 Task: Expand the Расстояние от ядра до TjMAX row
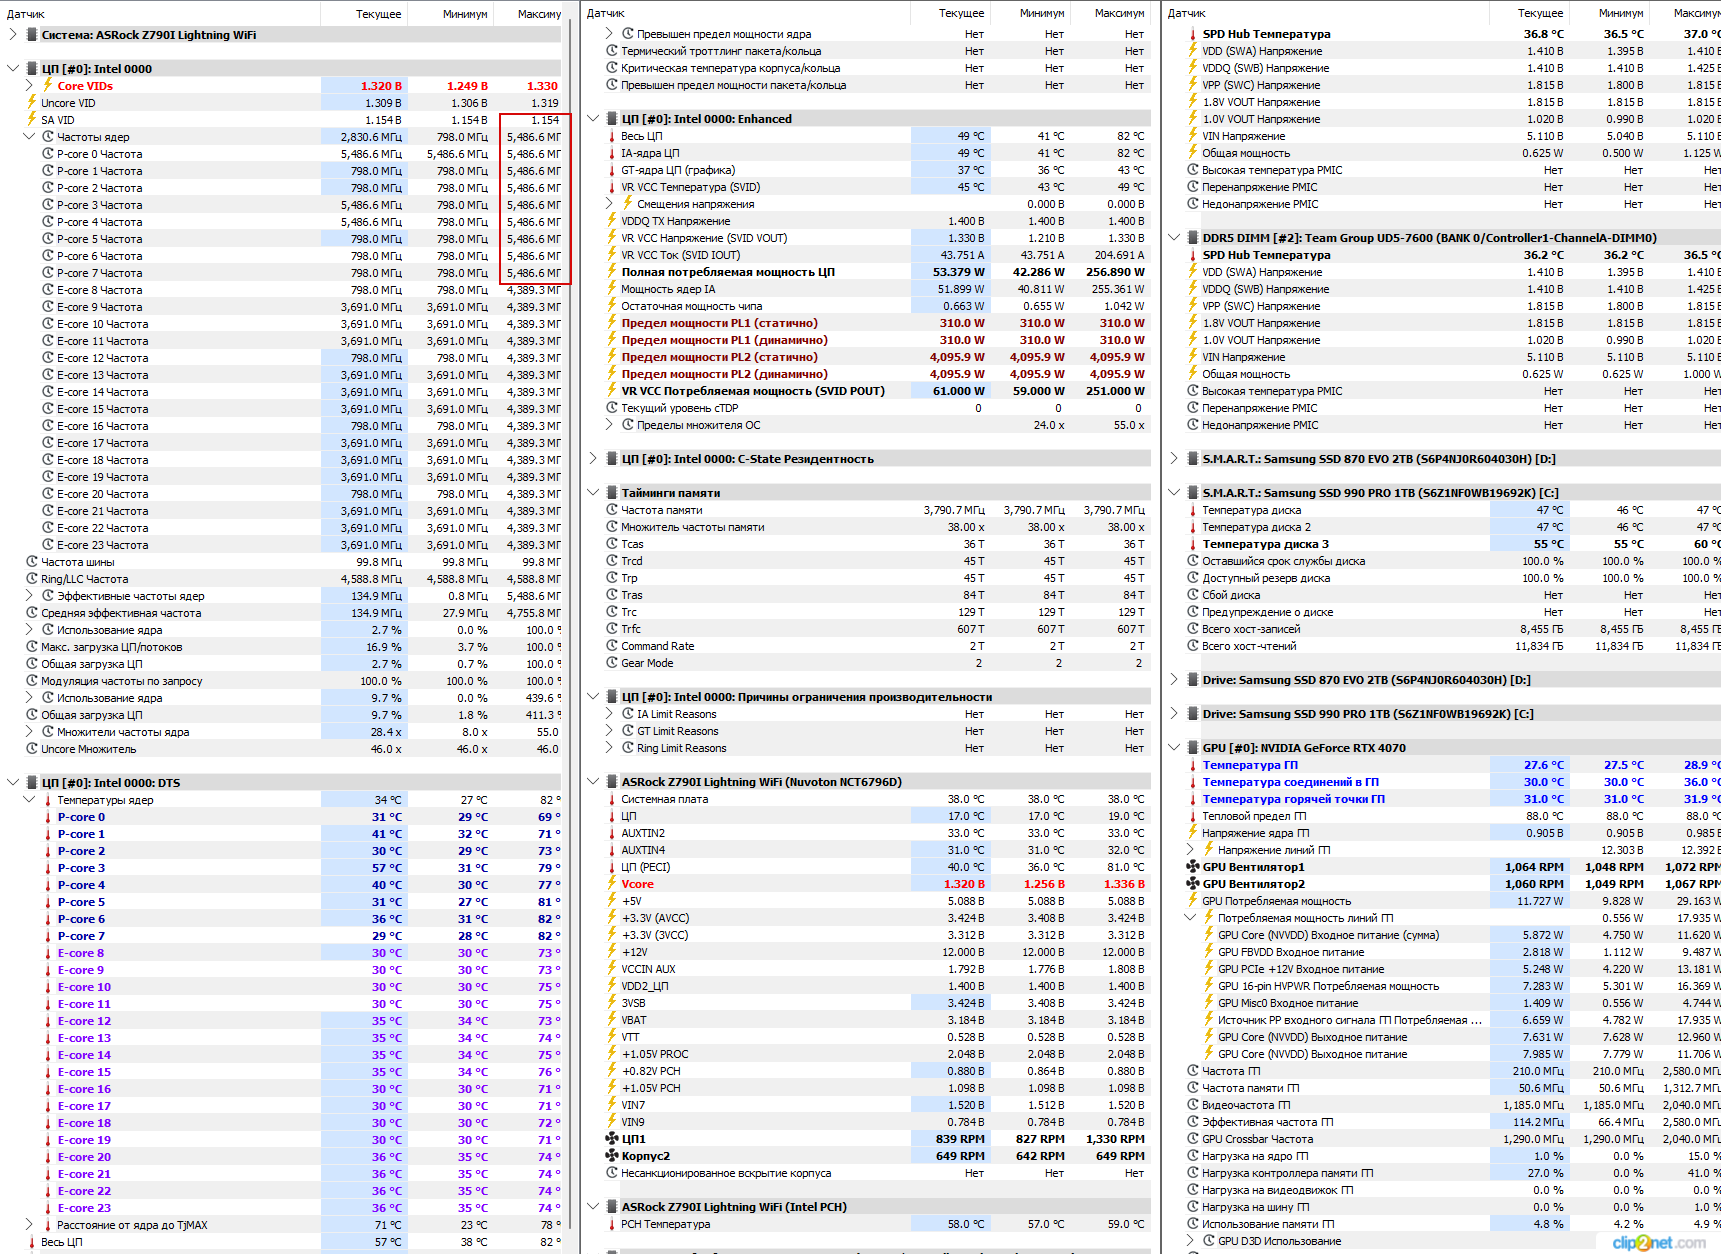[28, 1224]
